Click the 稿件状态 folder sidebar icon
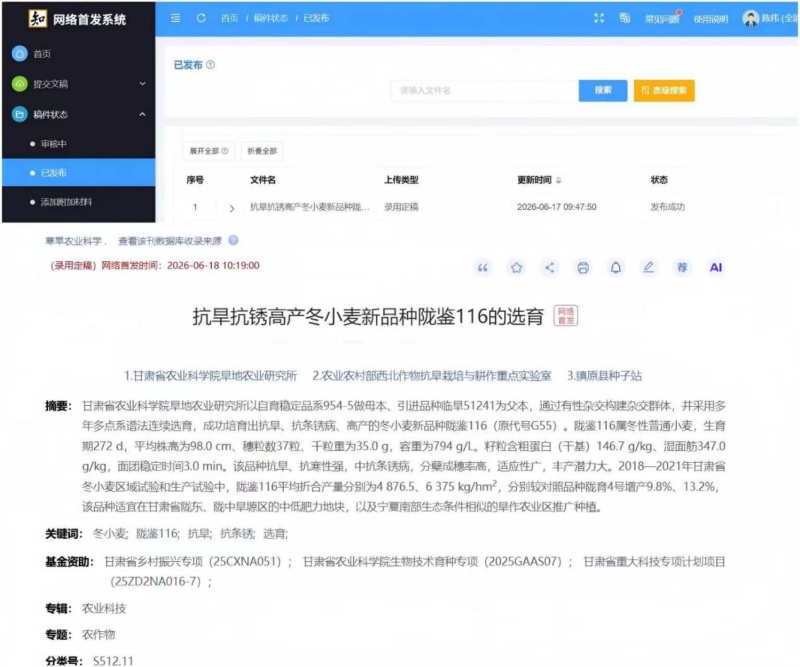This screenshot has width=800, height=667. [19, 114]
